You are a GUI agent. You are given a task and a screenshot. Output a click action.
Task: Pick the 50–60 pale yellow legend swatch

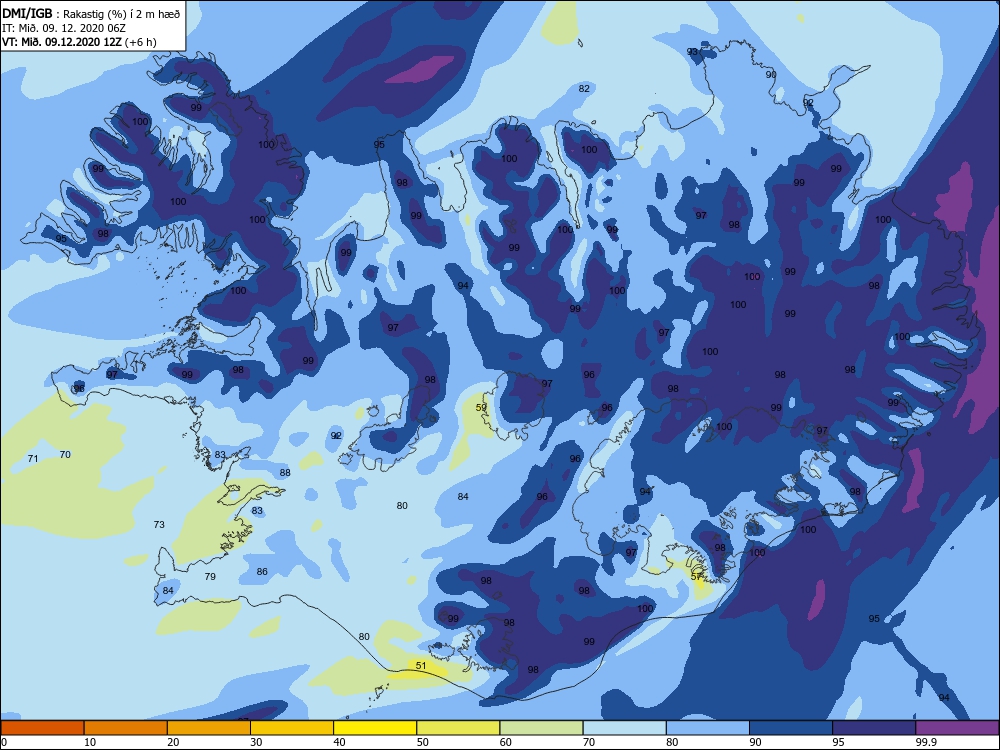[458, 728]
